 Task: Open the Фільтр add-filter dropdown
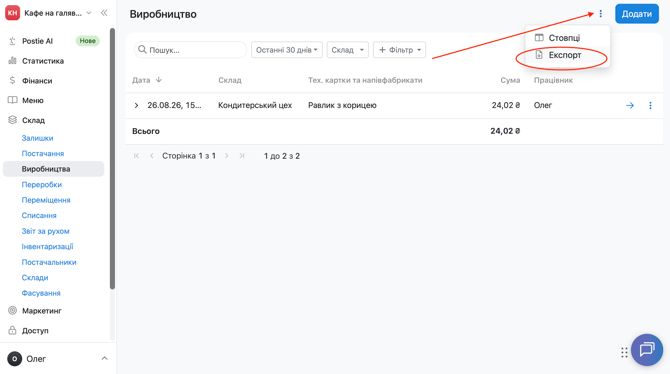tap(400, 50)
